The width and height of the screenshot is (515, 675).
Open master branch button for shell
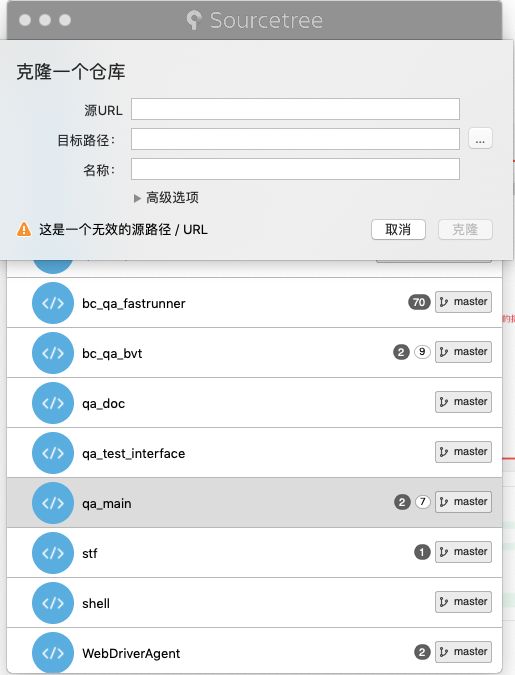(463, 601)
